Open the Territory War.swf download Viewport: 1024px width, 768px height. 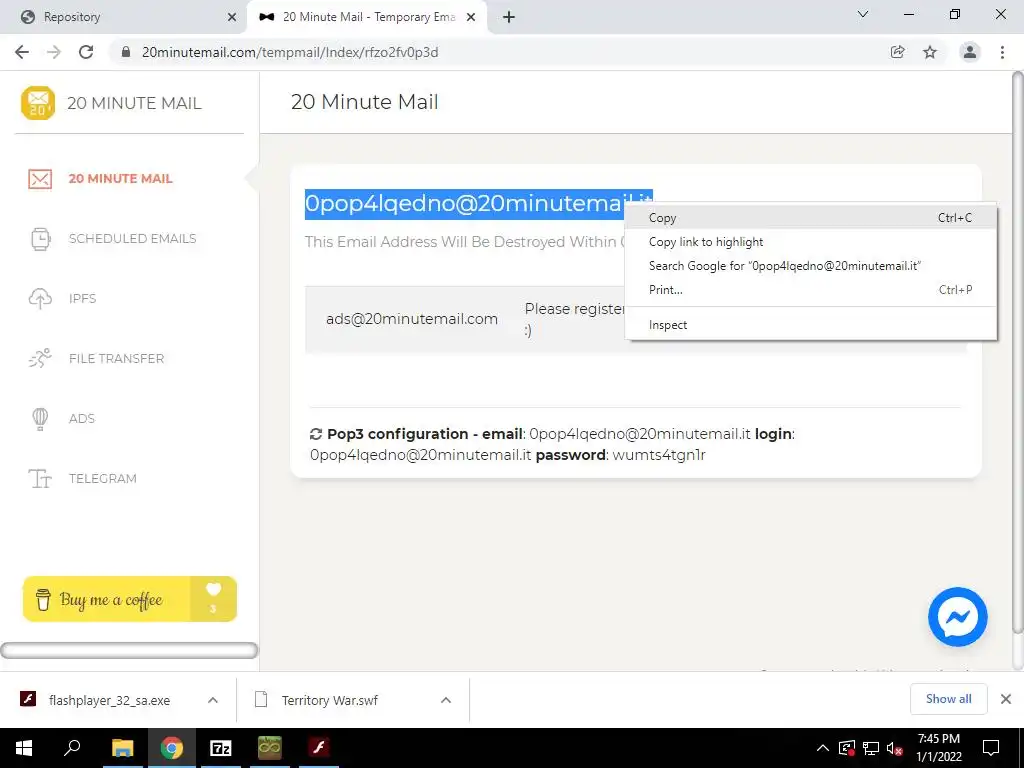pyautogui.click(x=330, y=701)
